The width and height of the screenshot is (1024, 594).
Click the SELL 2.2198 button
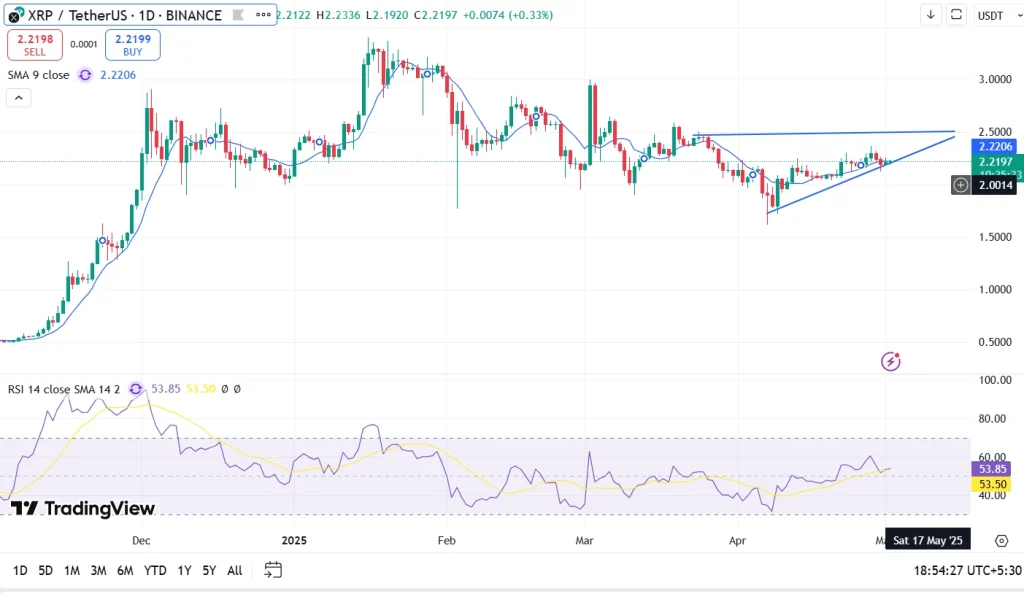[x=35, y=45]
